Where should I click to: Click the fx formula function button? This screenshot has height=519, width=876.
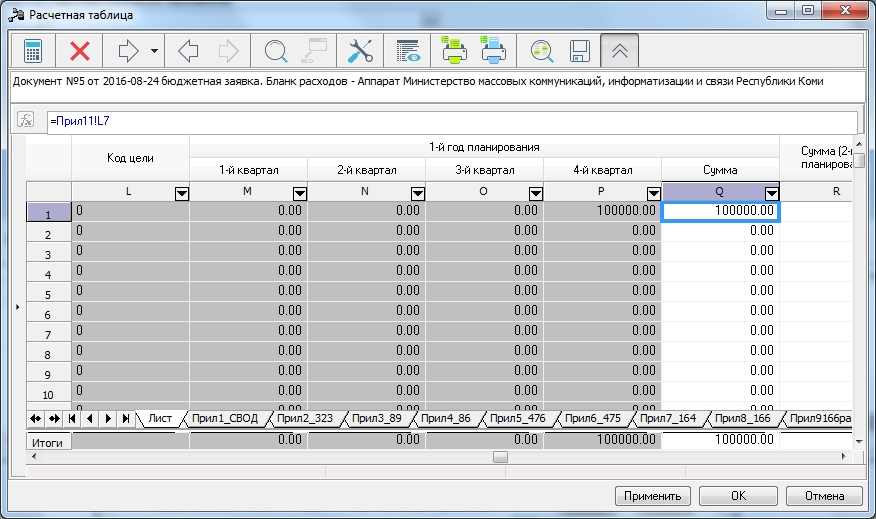tap(26, 120)
